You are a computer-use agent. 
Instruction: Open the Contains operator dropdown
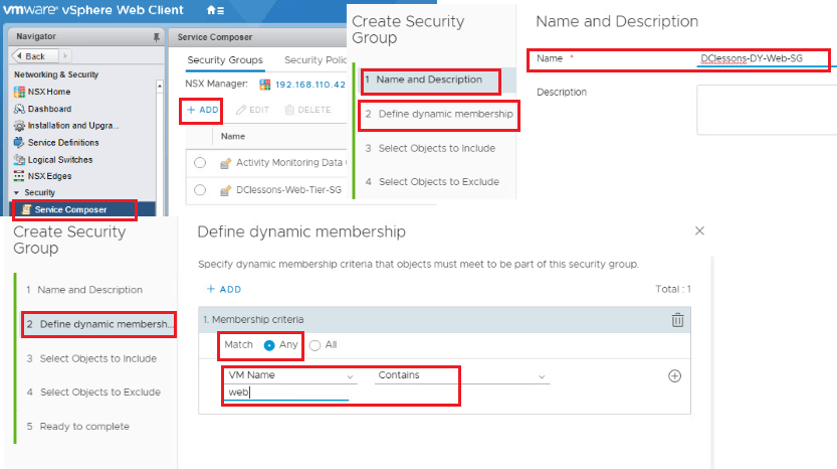(x=462, y=376)
